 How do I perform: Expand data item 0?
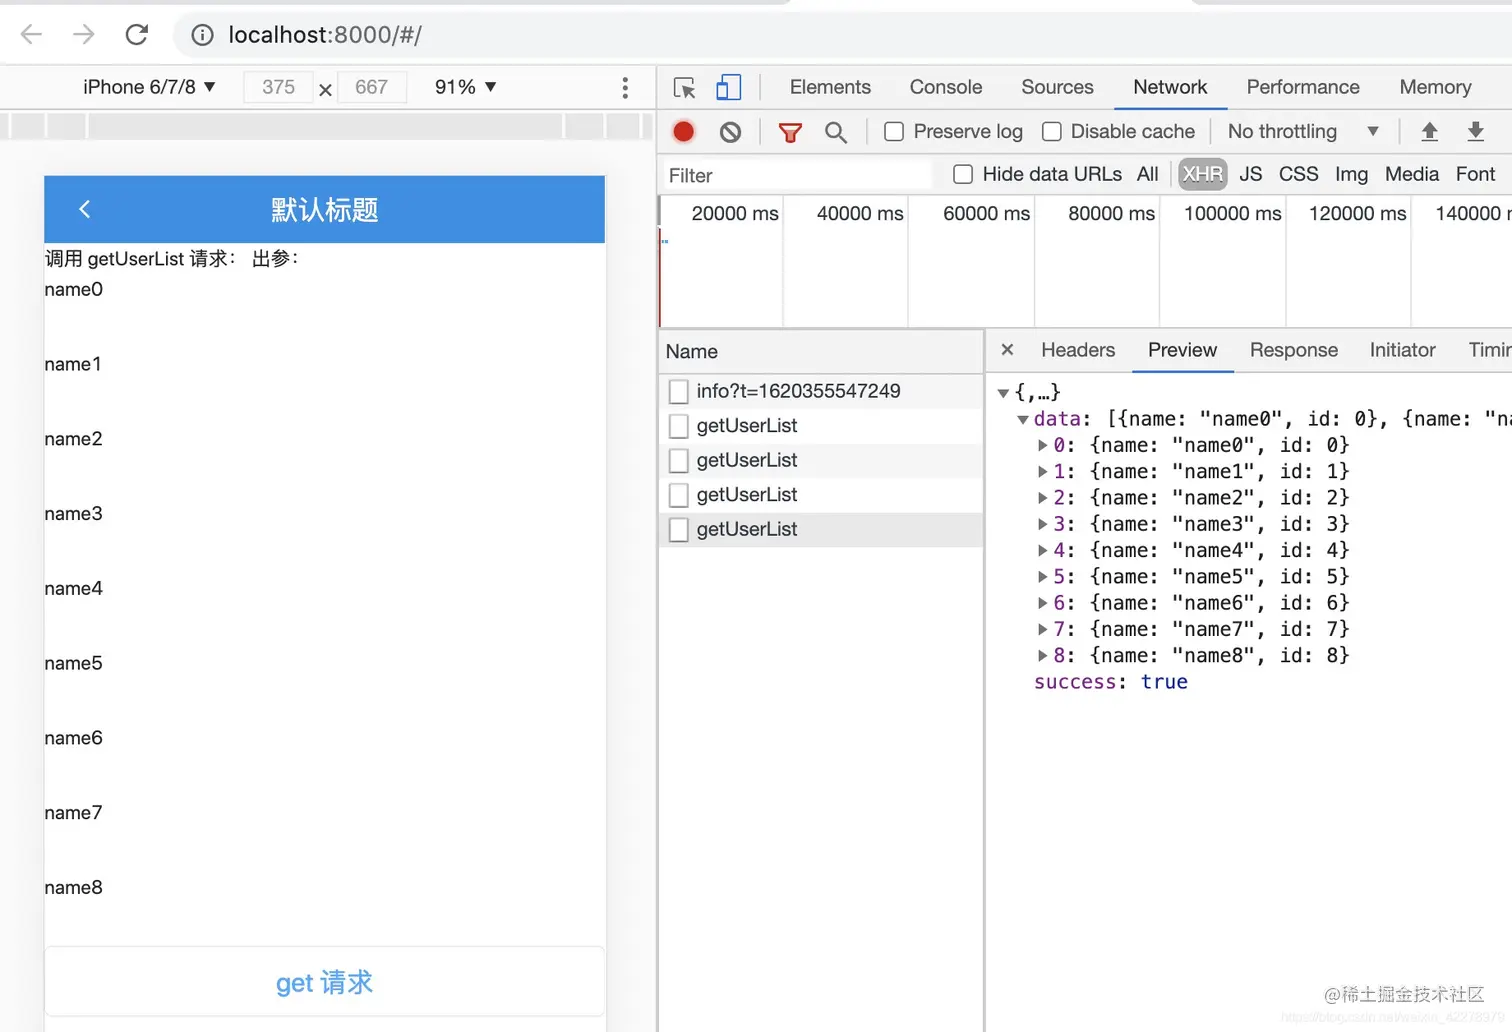1043,445
